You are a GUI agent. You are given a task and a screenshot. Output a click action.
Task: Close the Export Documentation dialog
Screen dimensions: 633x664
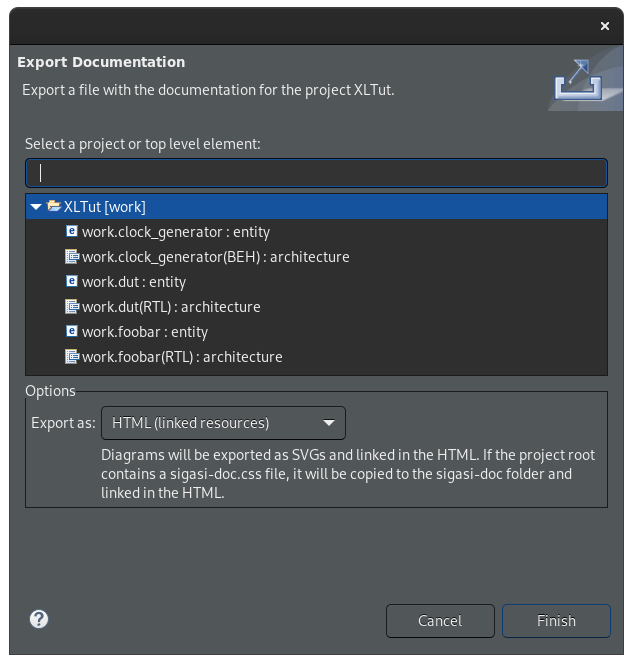click(605, 26)
